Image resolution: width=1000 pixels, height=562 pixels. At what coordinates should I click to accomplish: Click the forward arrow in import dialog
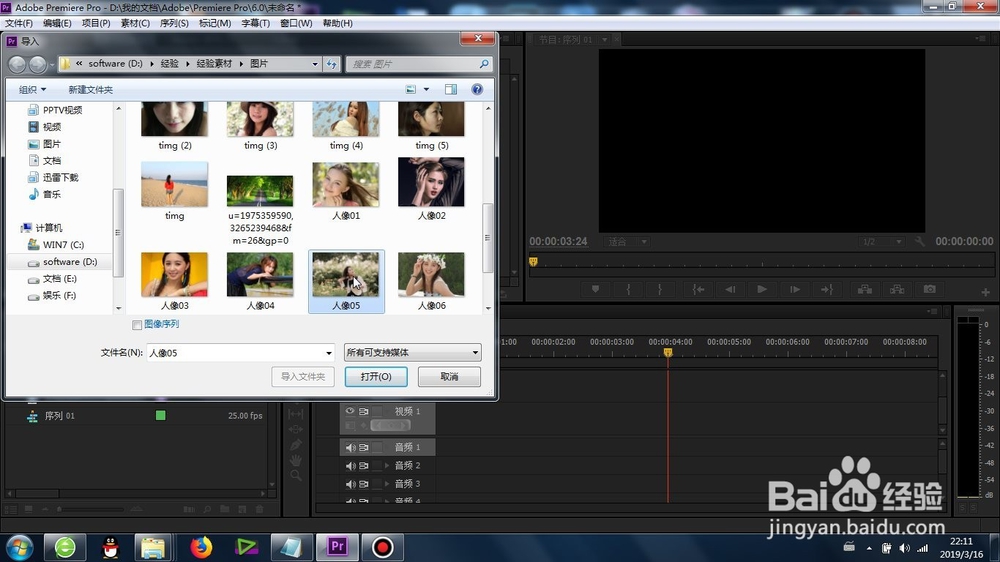[38, 64]
